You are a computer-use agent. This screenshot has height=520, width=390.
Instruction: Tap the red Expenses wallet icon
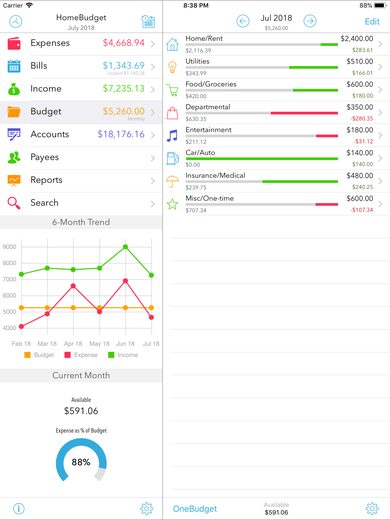point(14,43)
